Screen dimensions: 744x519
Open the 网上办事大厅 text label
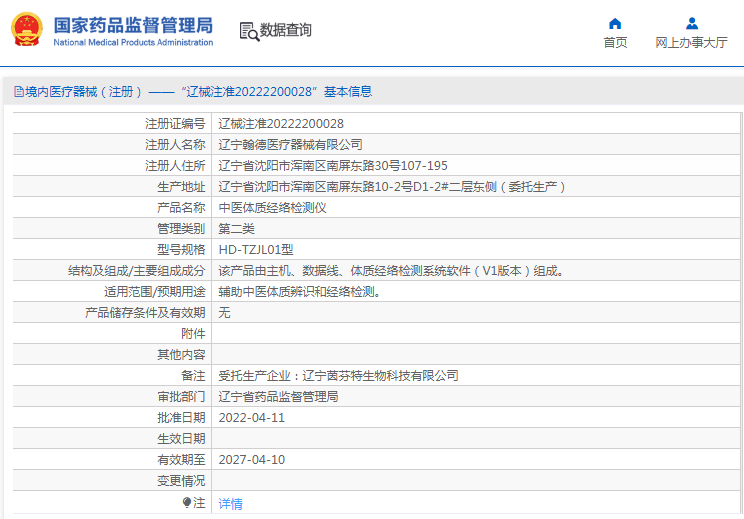[691, 42]
